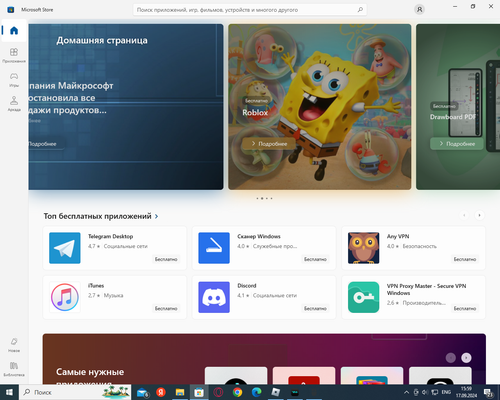Click Подробнее button on the Roblox banner
The width and height of the screenshot is (500, 400).
[269, 144]
